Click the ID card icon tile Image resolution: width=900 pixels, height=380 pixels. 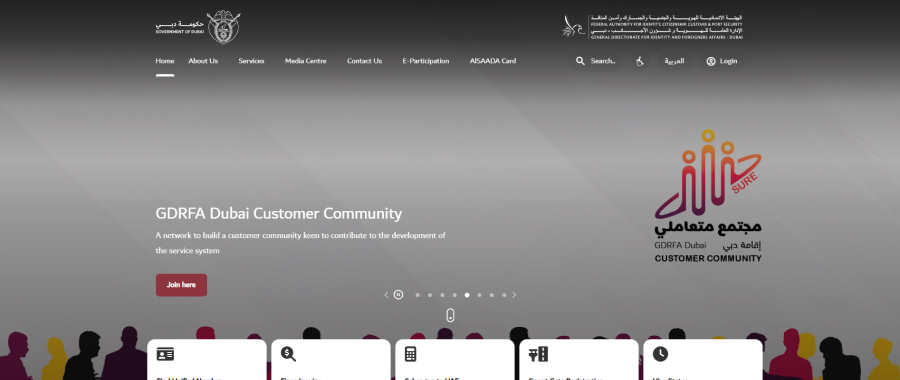[165, 354]
